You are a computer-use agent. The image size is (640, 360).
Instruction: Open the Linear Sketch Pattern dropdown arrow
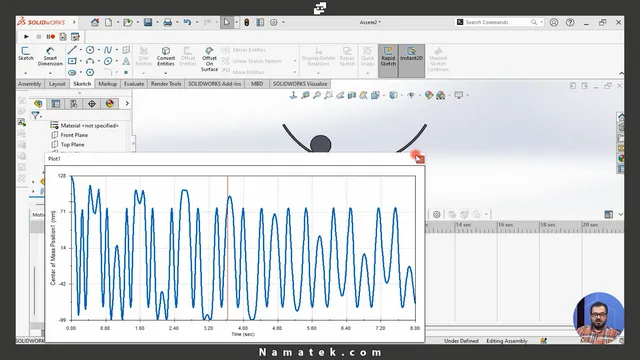pos(295,61)
